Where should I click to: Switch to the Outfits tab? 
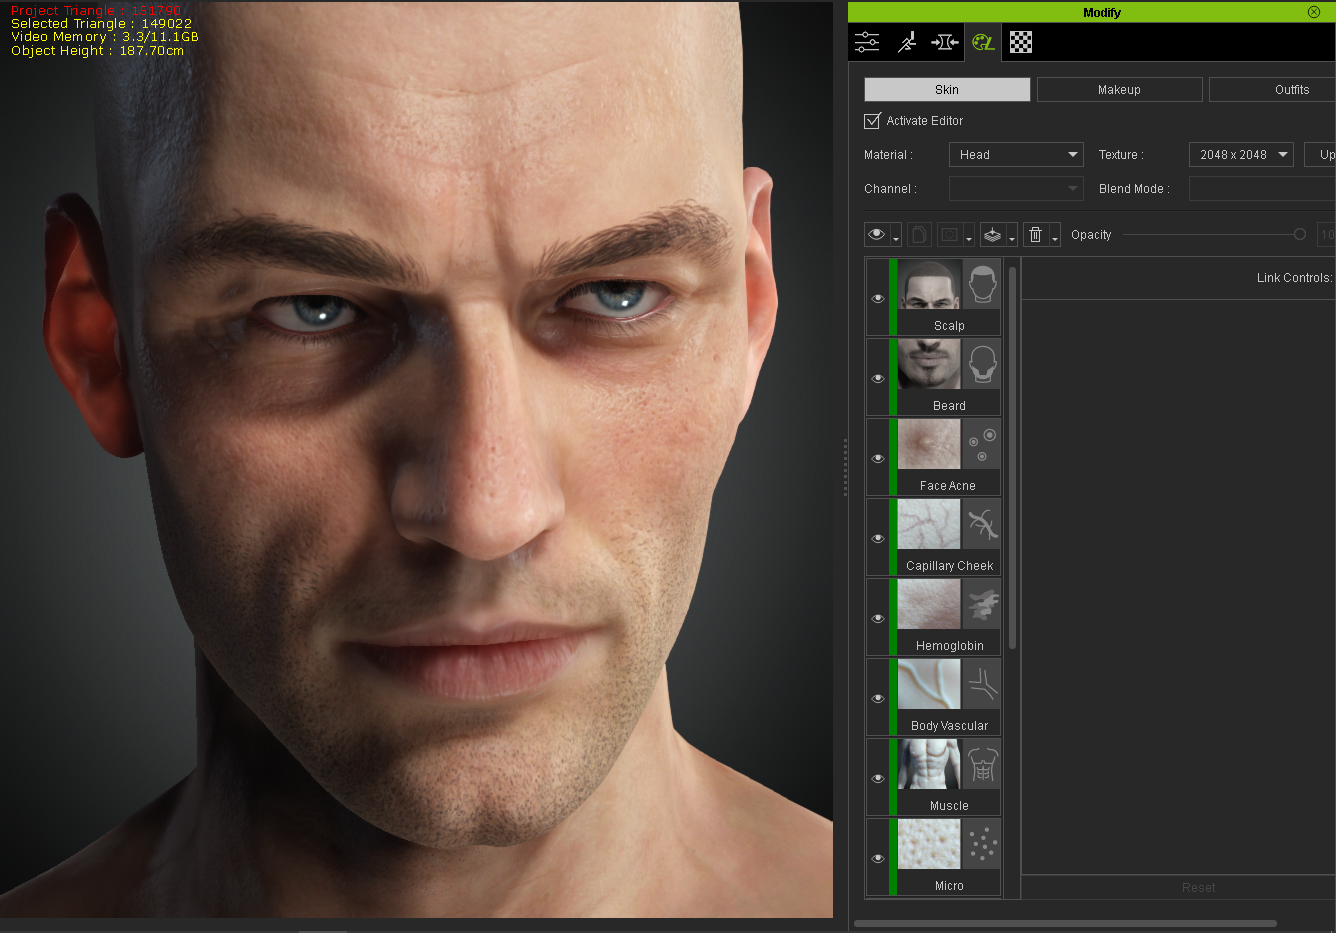1272,90
